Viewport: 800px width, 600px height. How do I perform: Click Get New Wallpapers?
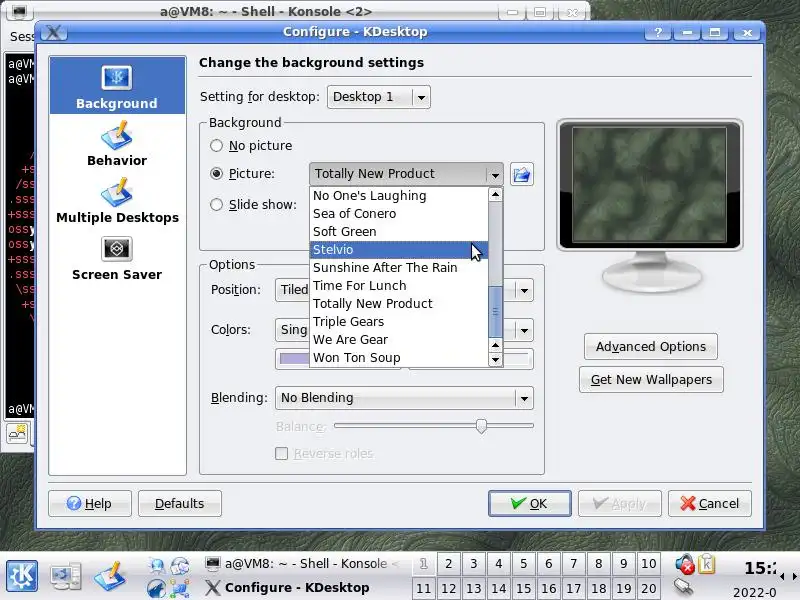click(x=651, y=380)
